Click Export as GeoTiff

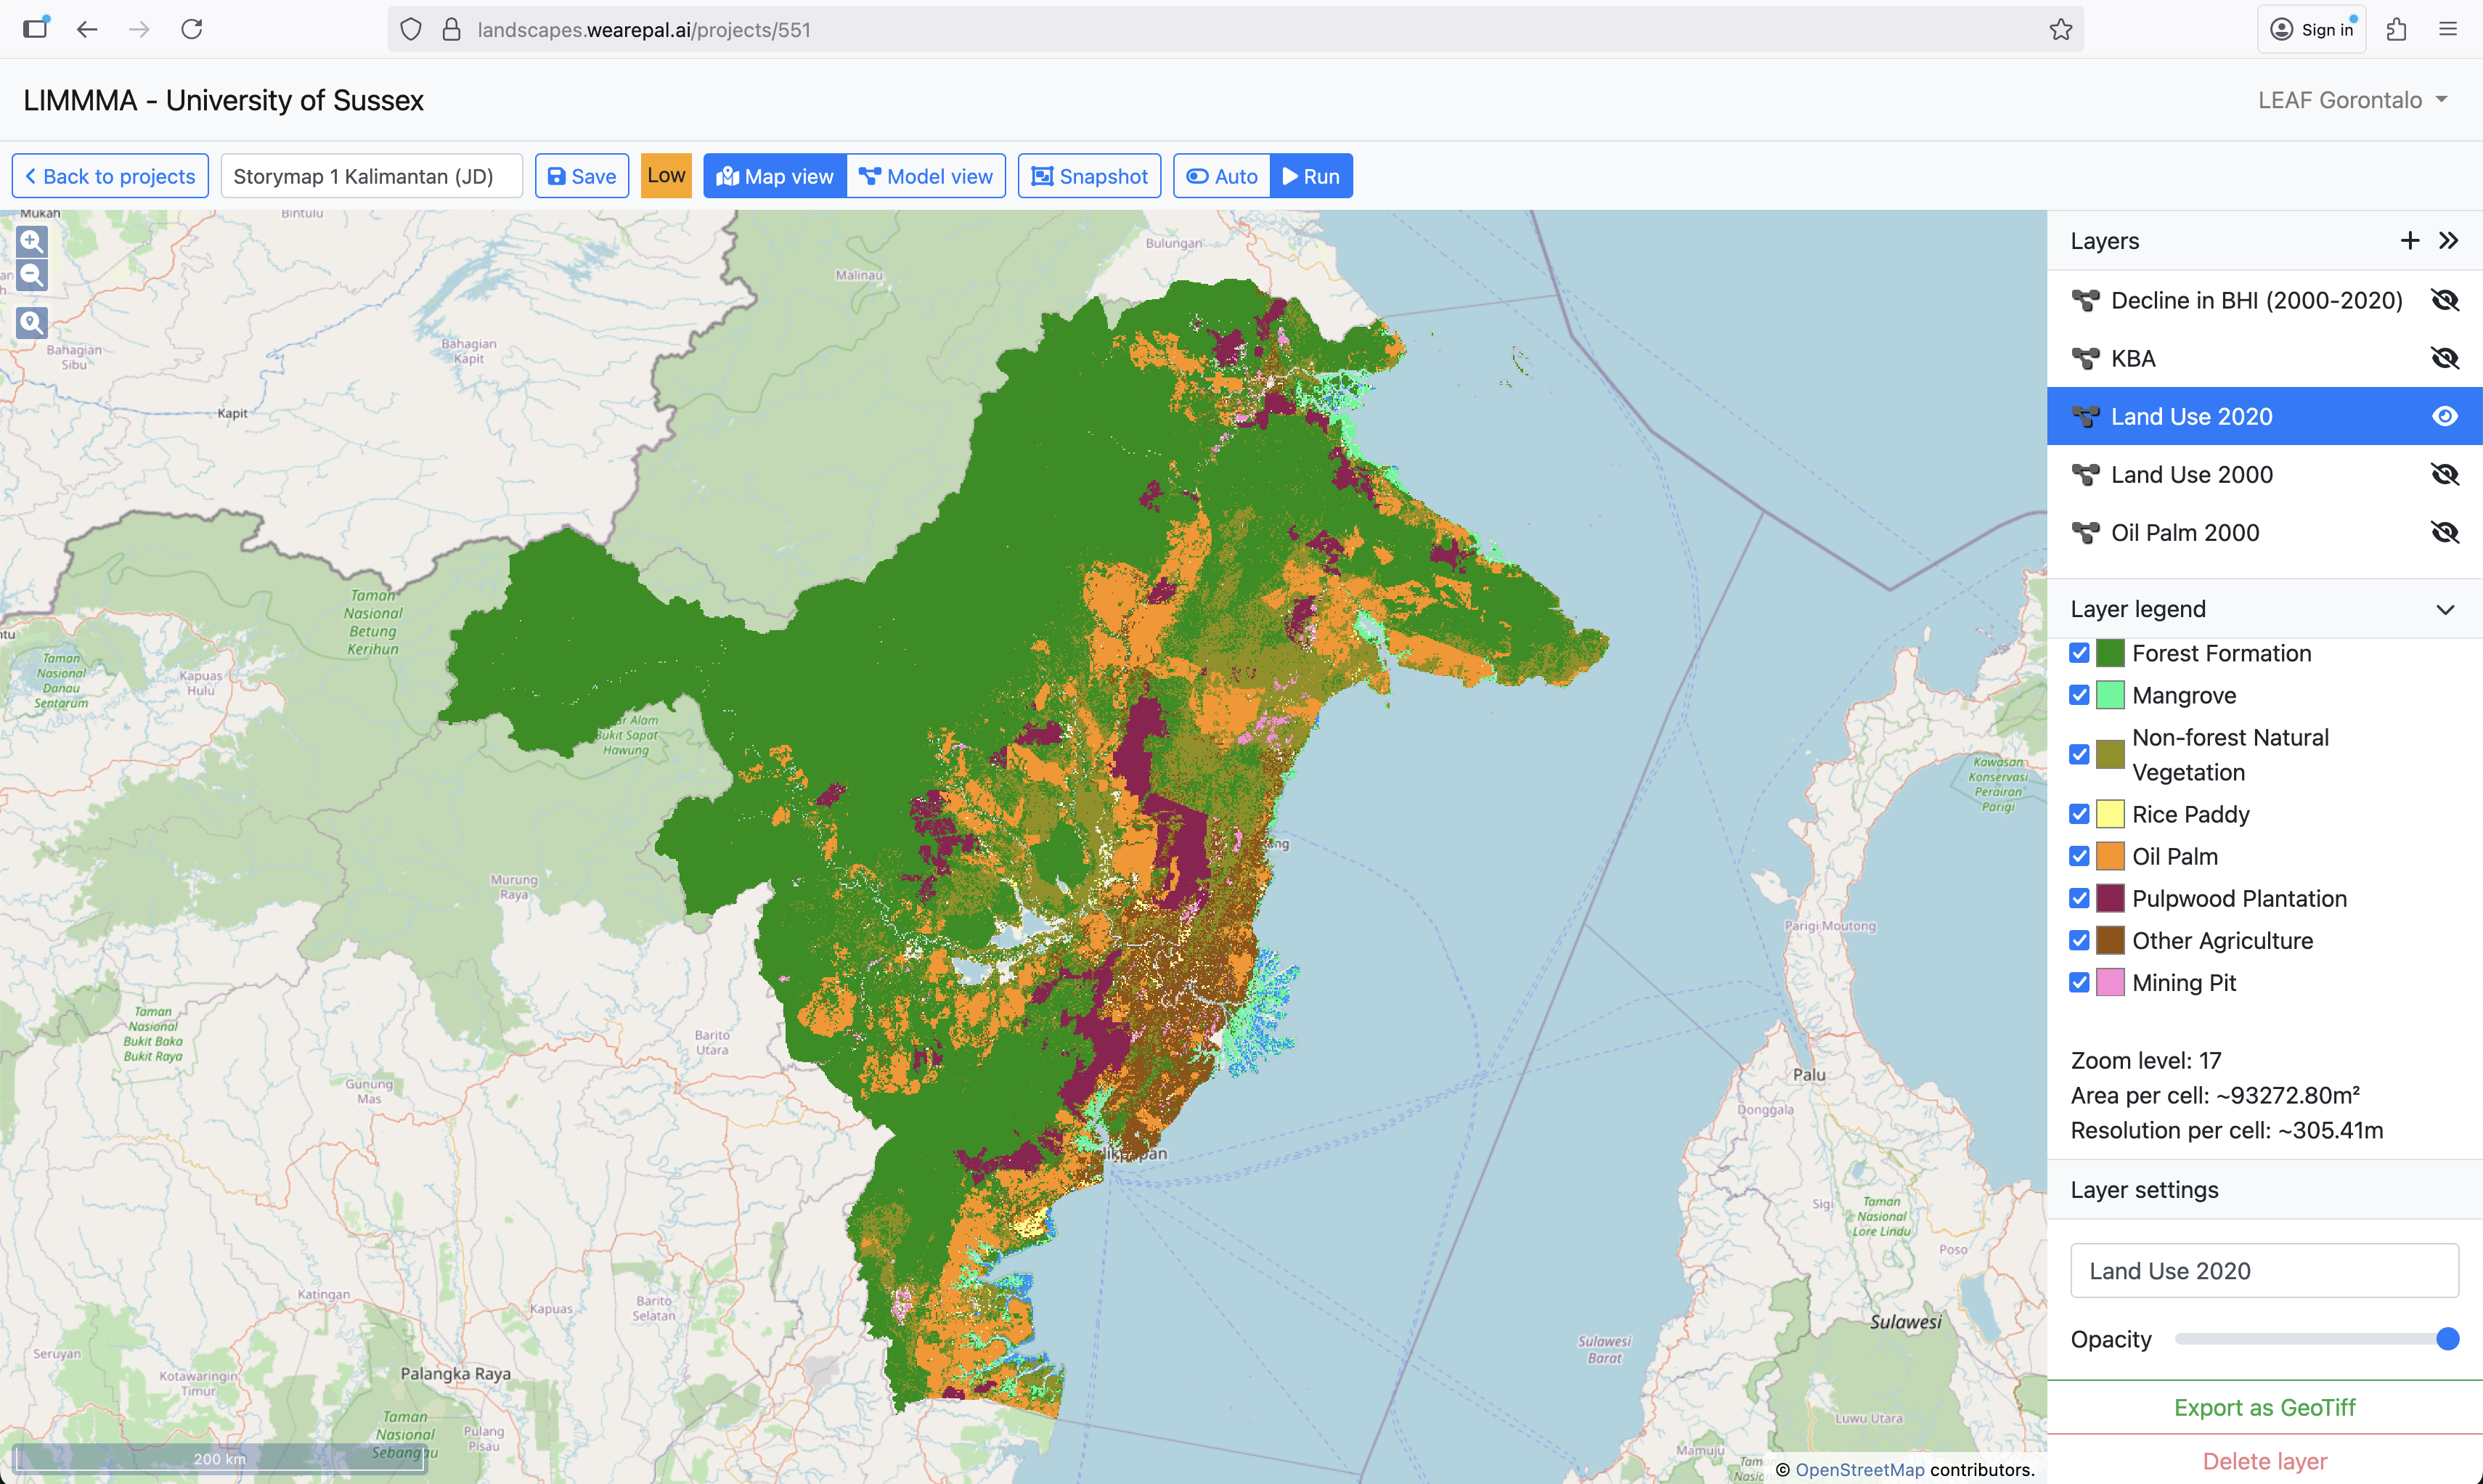(2264, 1407)
